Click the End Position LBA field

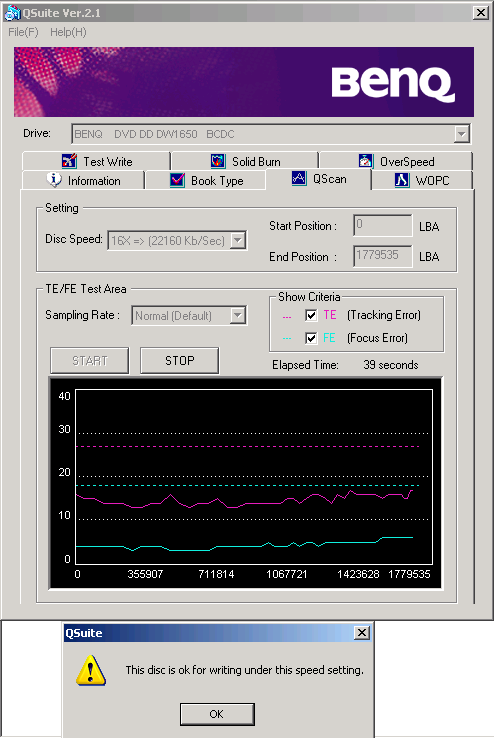click(383, 256)
